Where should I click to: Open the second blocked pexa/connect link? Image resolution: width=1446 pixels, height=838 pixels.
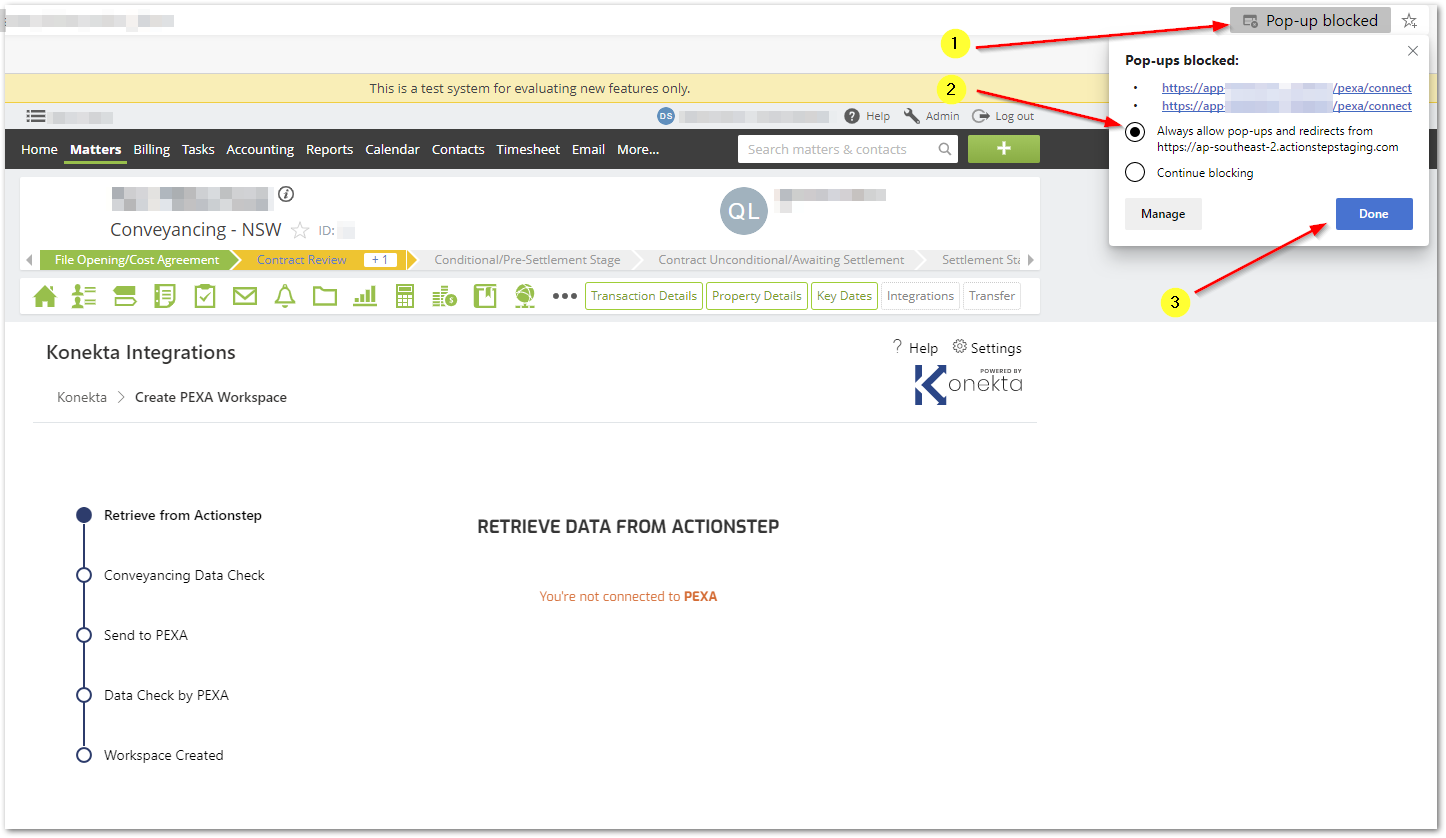pos(1287,106)
